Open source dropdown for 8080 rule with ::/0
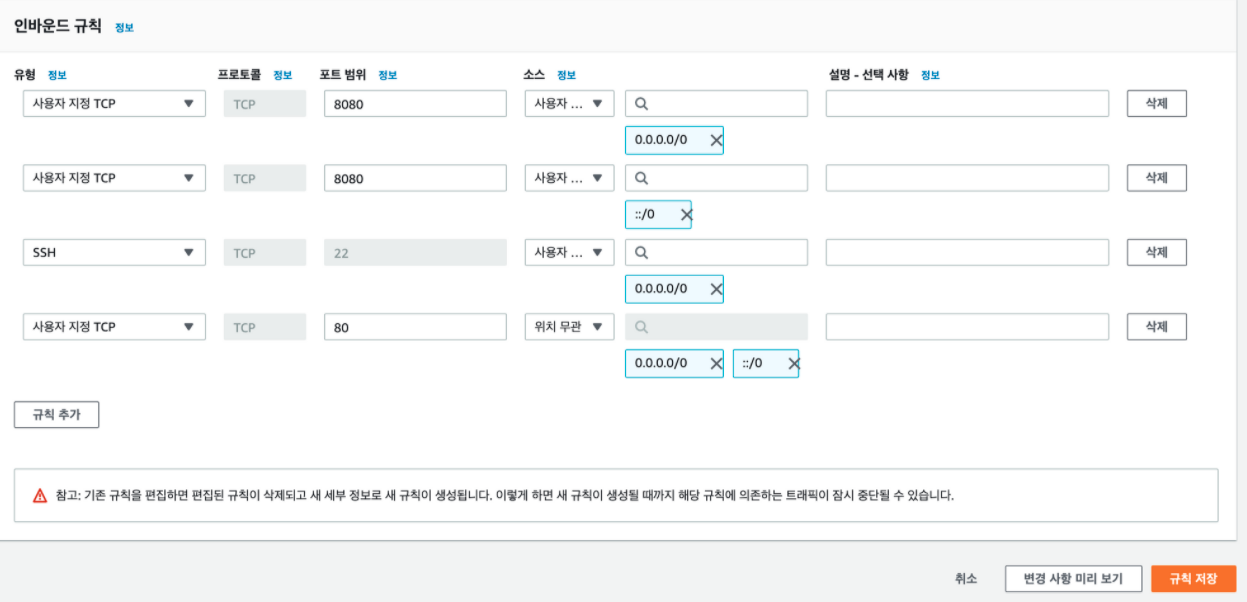 tap(569, 178)
